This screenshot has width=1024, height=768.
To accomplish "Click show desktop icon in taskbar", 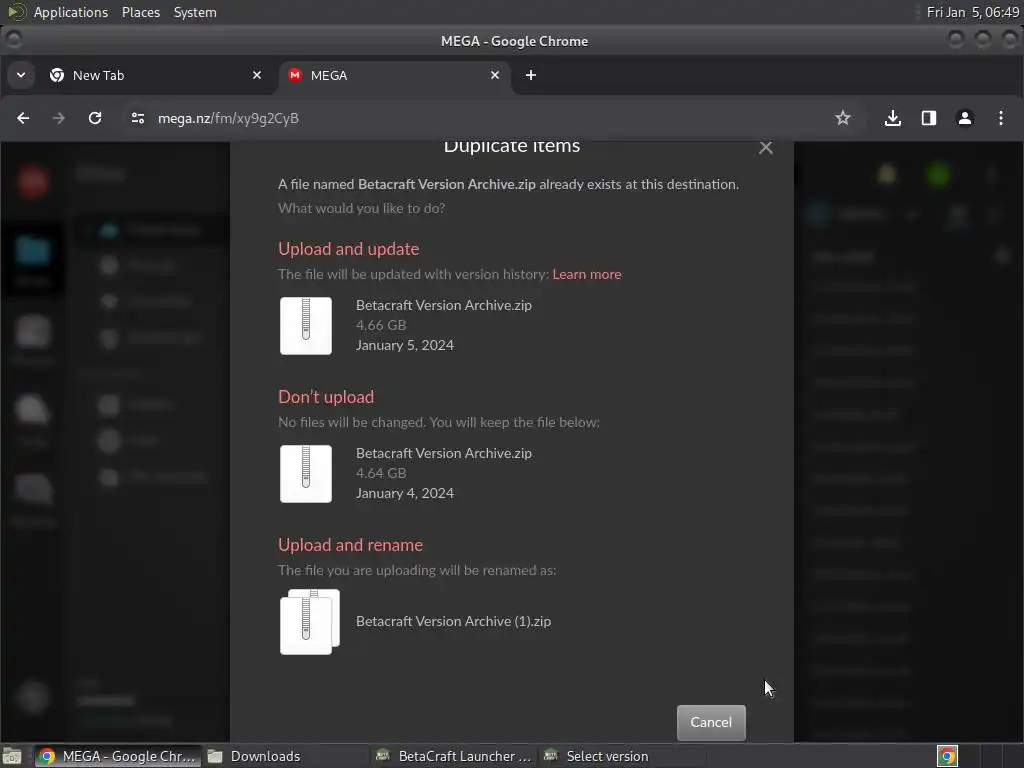I will click(12, 756).
